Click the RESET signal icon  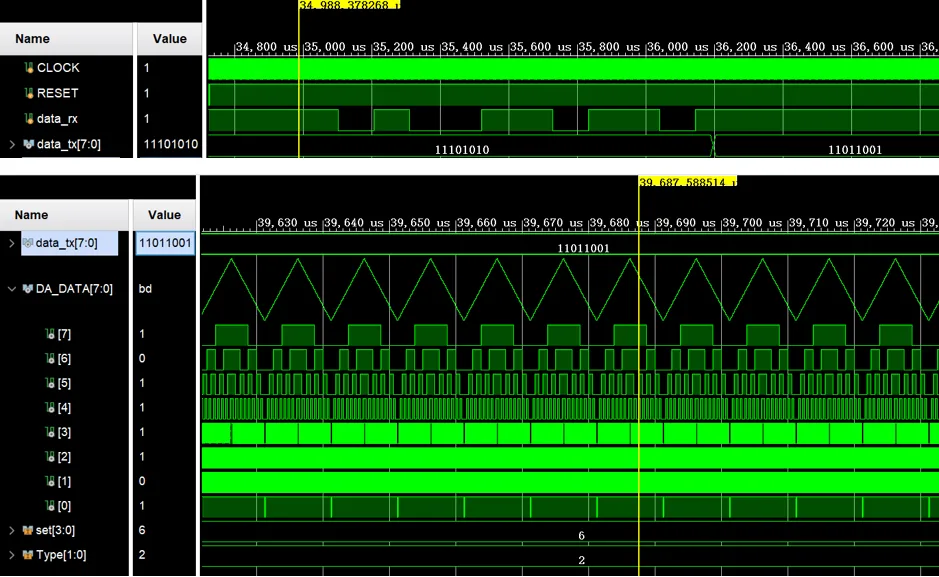click(29, 93)
